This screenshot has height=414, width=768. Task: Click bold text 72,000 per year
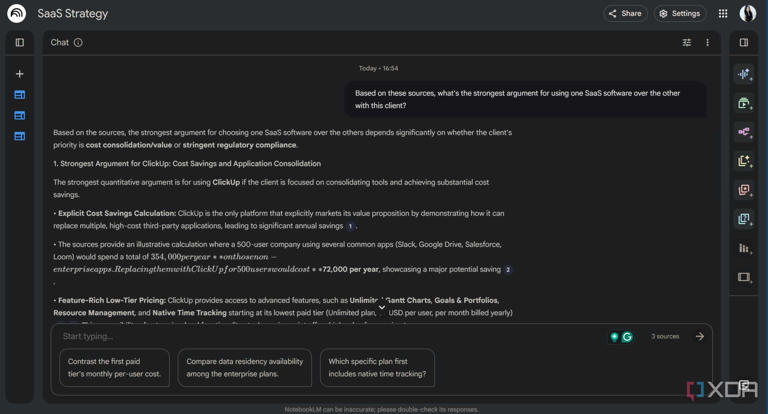348,269
